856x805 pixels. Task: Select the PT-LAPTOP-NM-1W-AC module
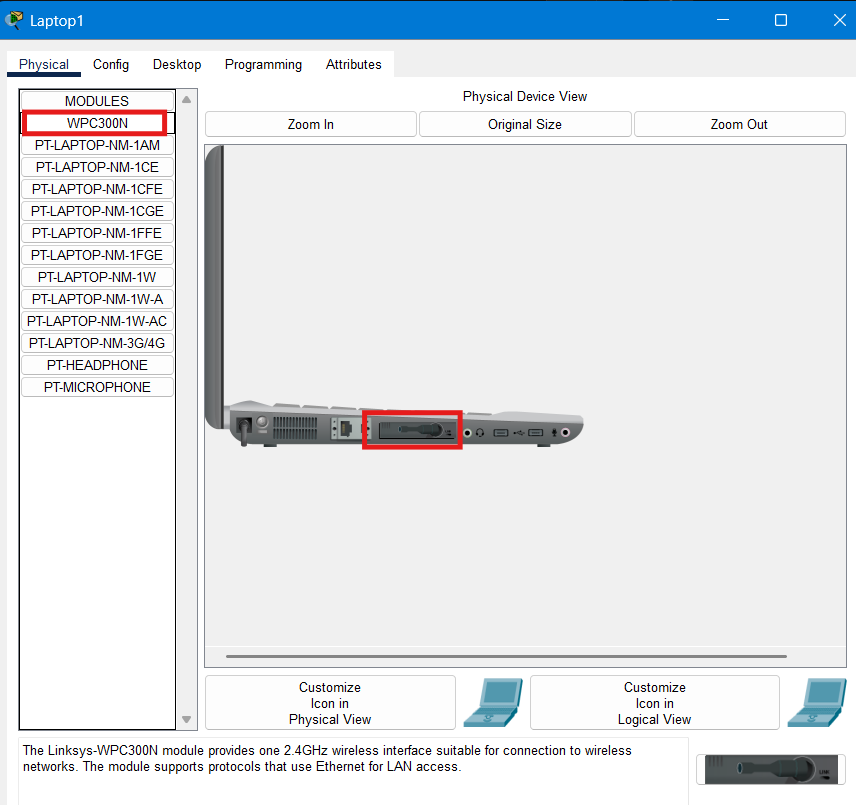point(97,321)
